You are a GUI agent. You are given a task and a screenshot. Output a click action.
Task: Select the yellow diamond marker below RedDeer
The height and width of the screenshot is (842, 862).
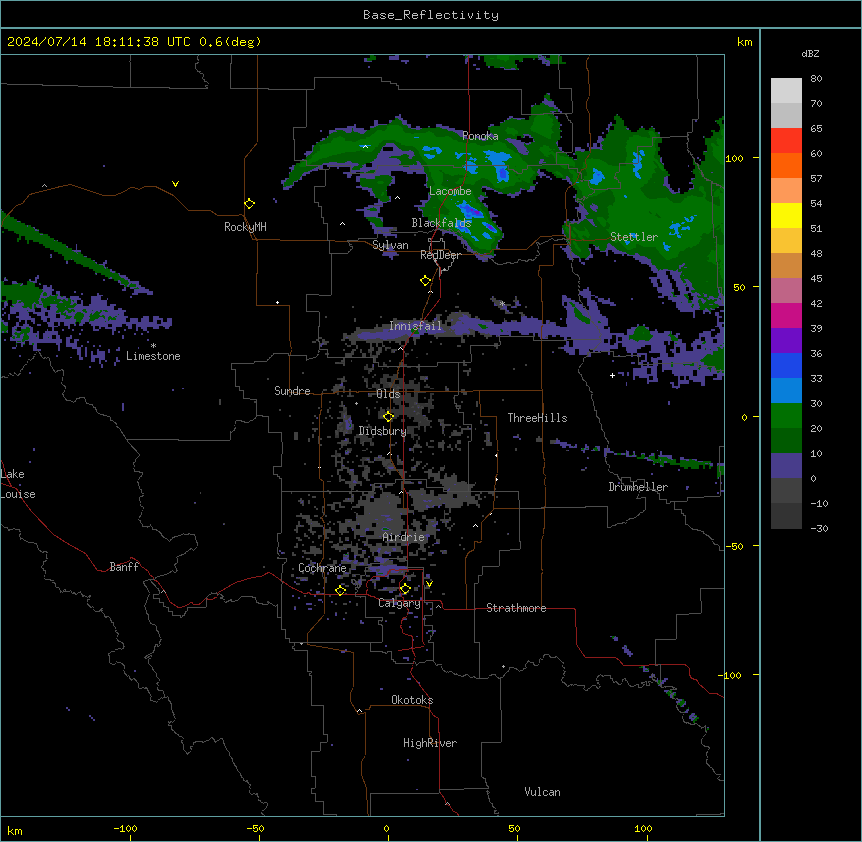[426, 281]
